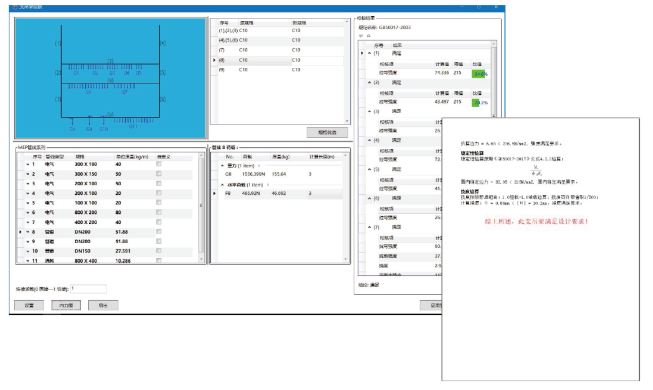Click the collapse-all icon under the GB50017-2003 label

[x=369, y=36]
